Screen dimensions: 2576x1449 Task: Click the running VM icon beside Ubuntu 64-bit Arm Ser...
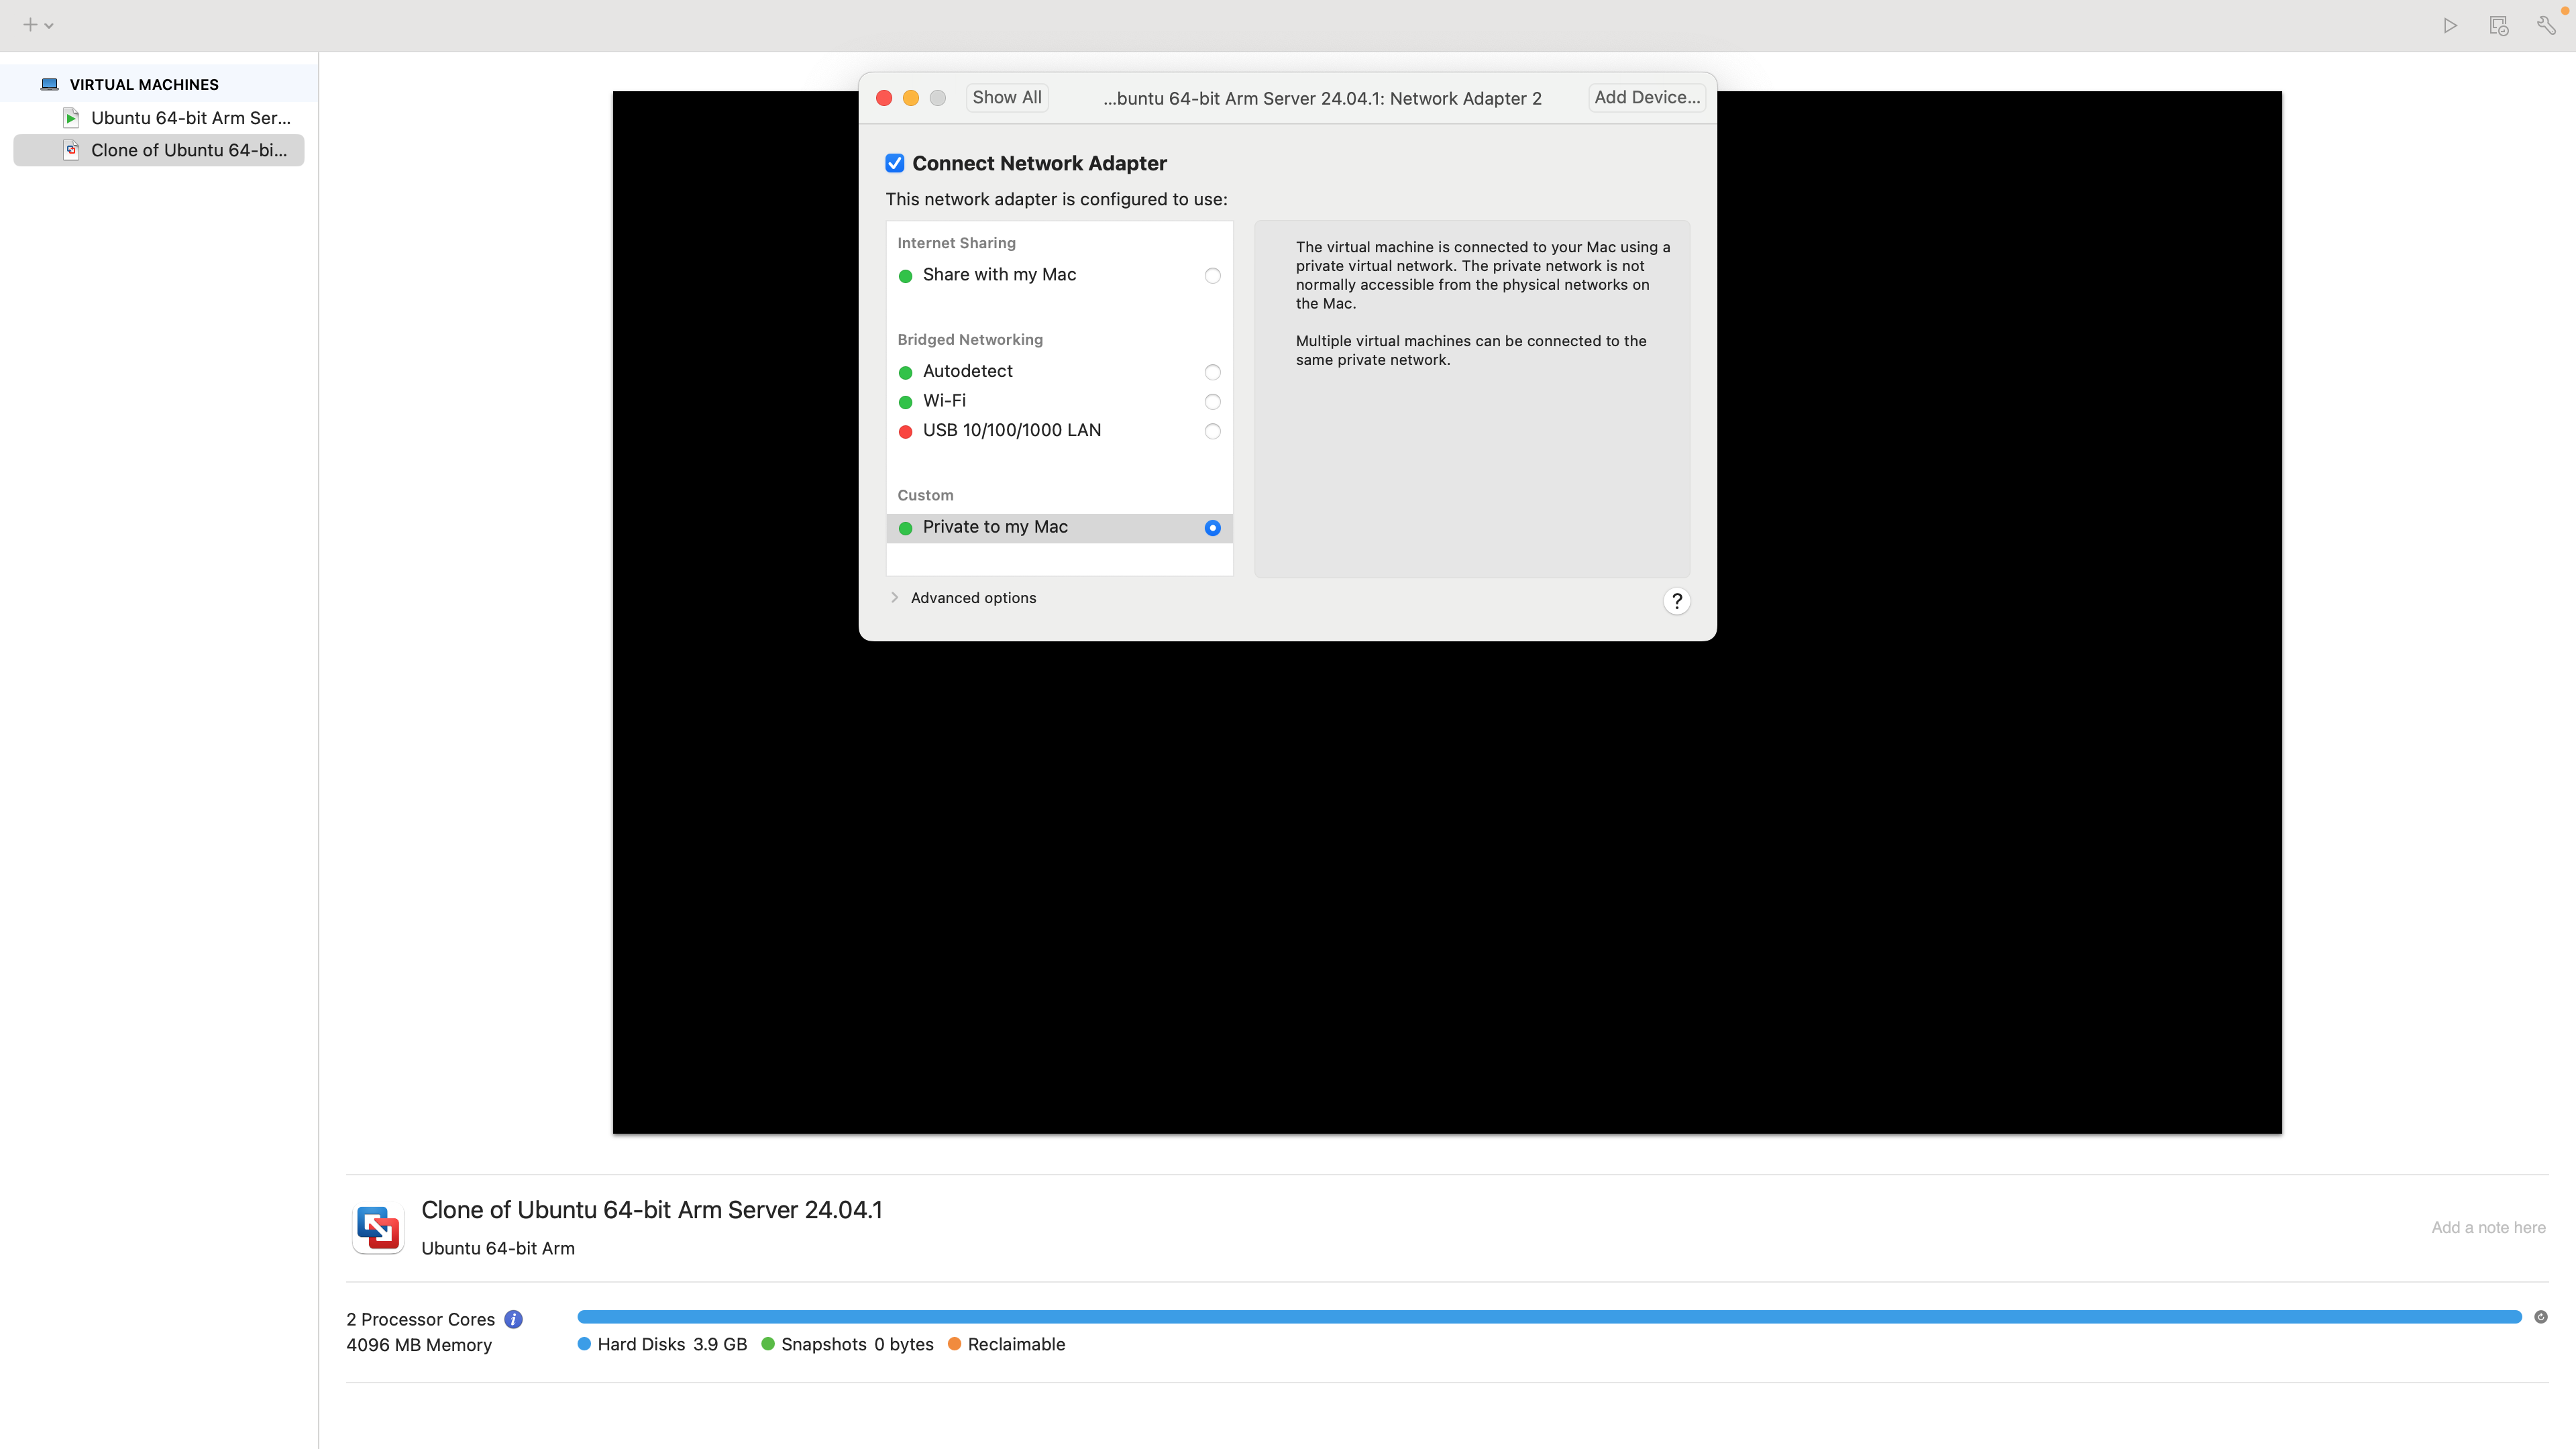pos(71,118)
